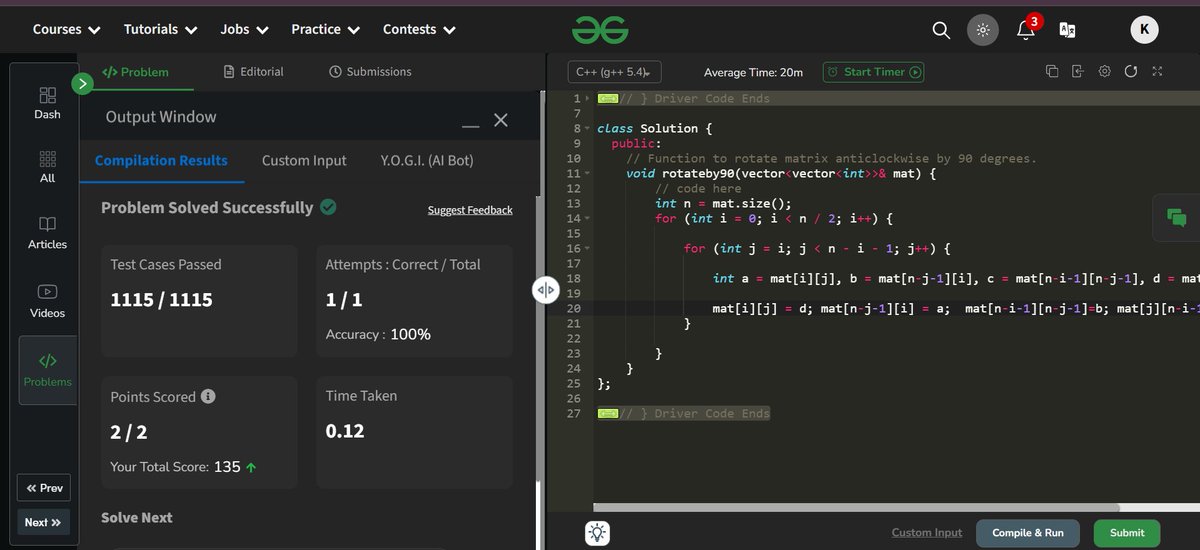
Task: Expand the Courses dropdown
Action: (67, 30)
